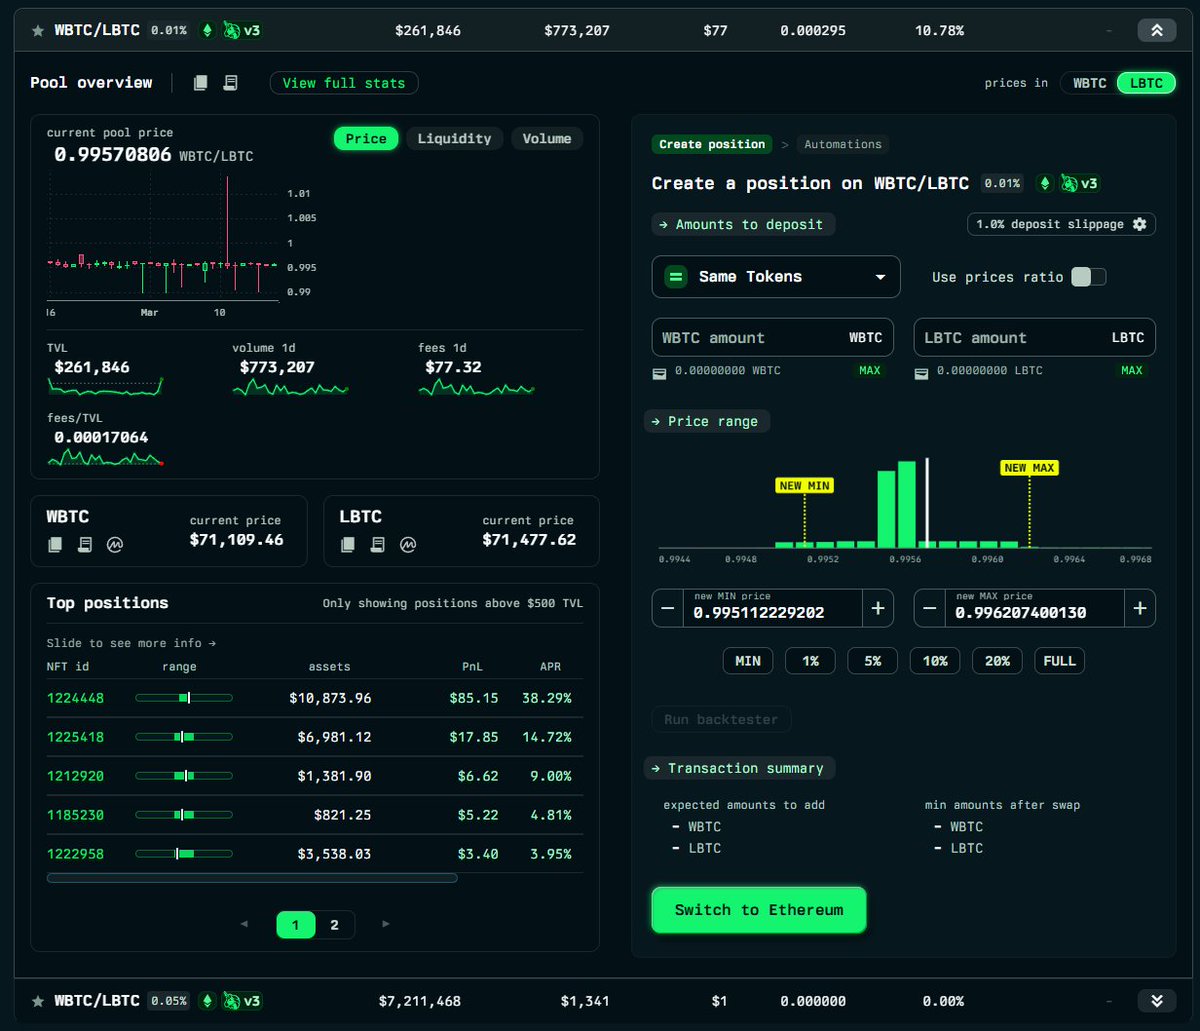Switch to the Liquidity chart tab

454,138
